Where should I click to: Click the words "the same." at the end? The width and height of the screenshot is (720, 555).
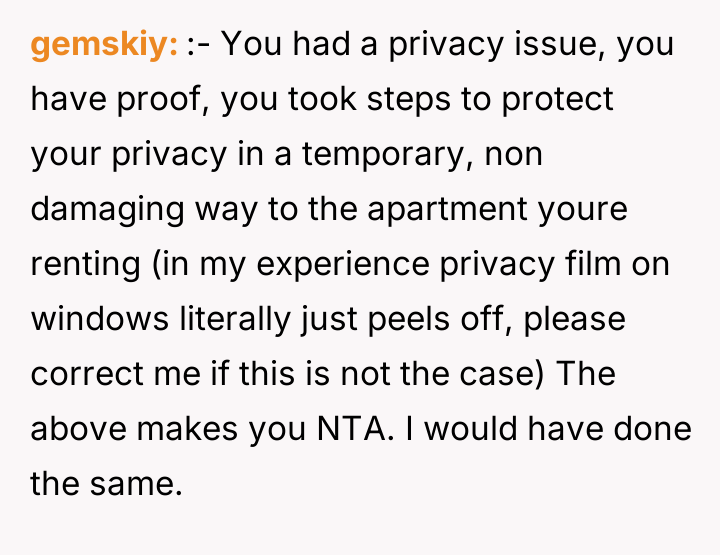tap(107, 483)
